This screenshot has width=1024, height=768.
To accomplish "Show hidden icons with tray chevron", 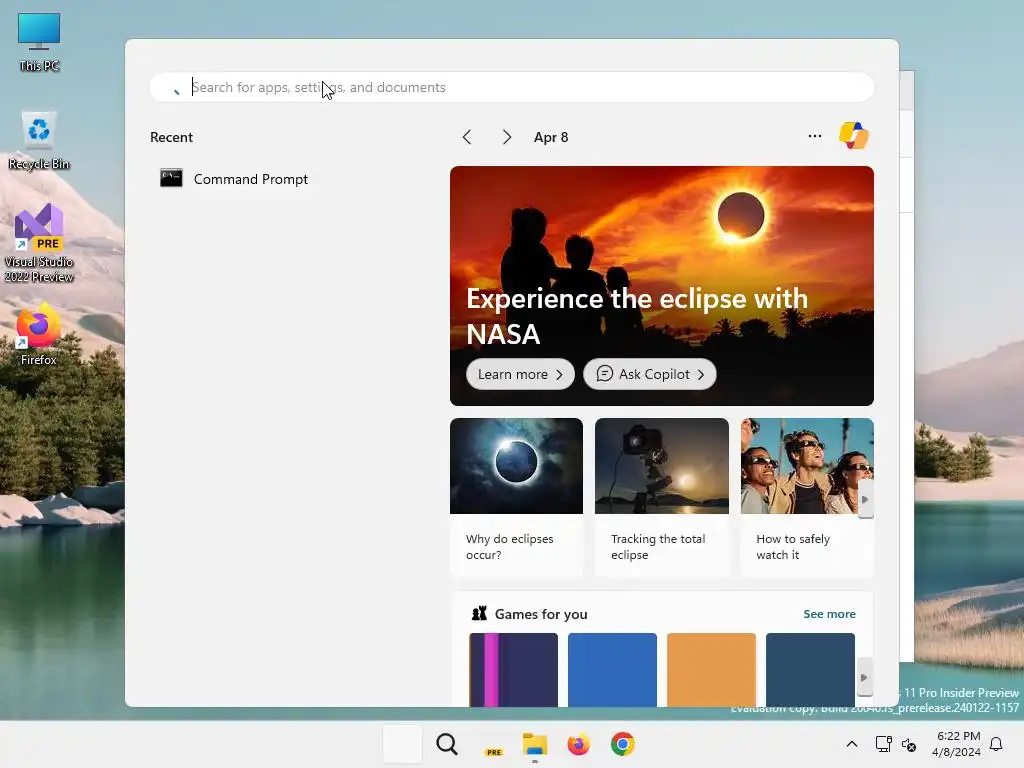I will (852, 744).
